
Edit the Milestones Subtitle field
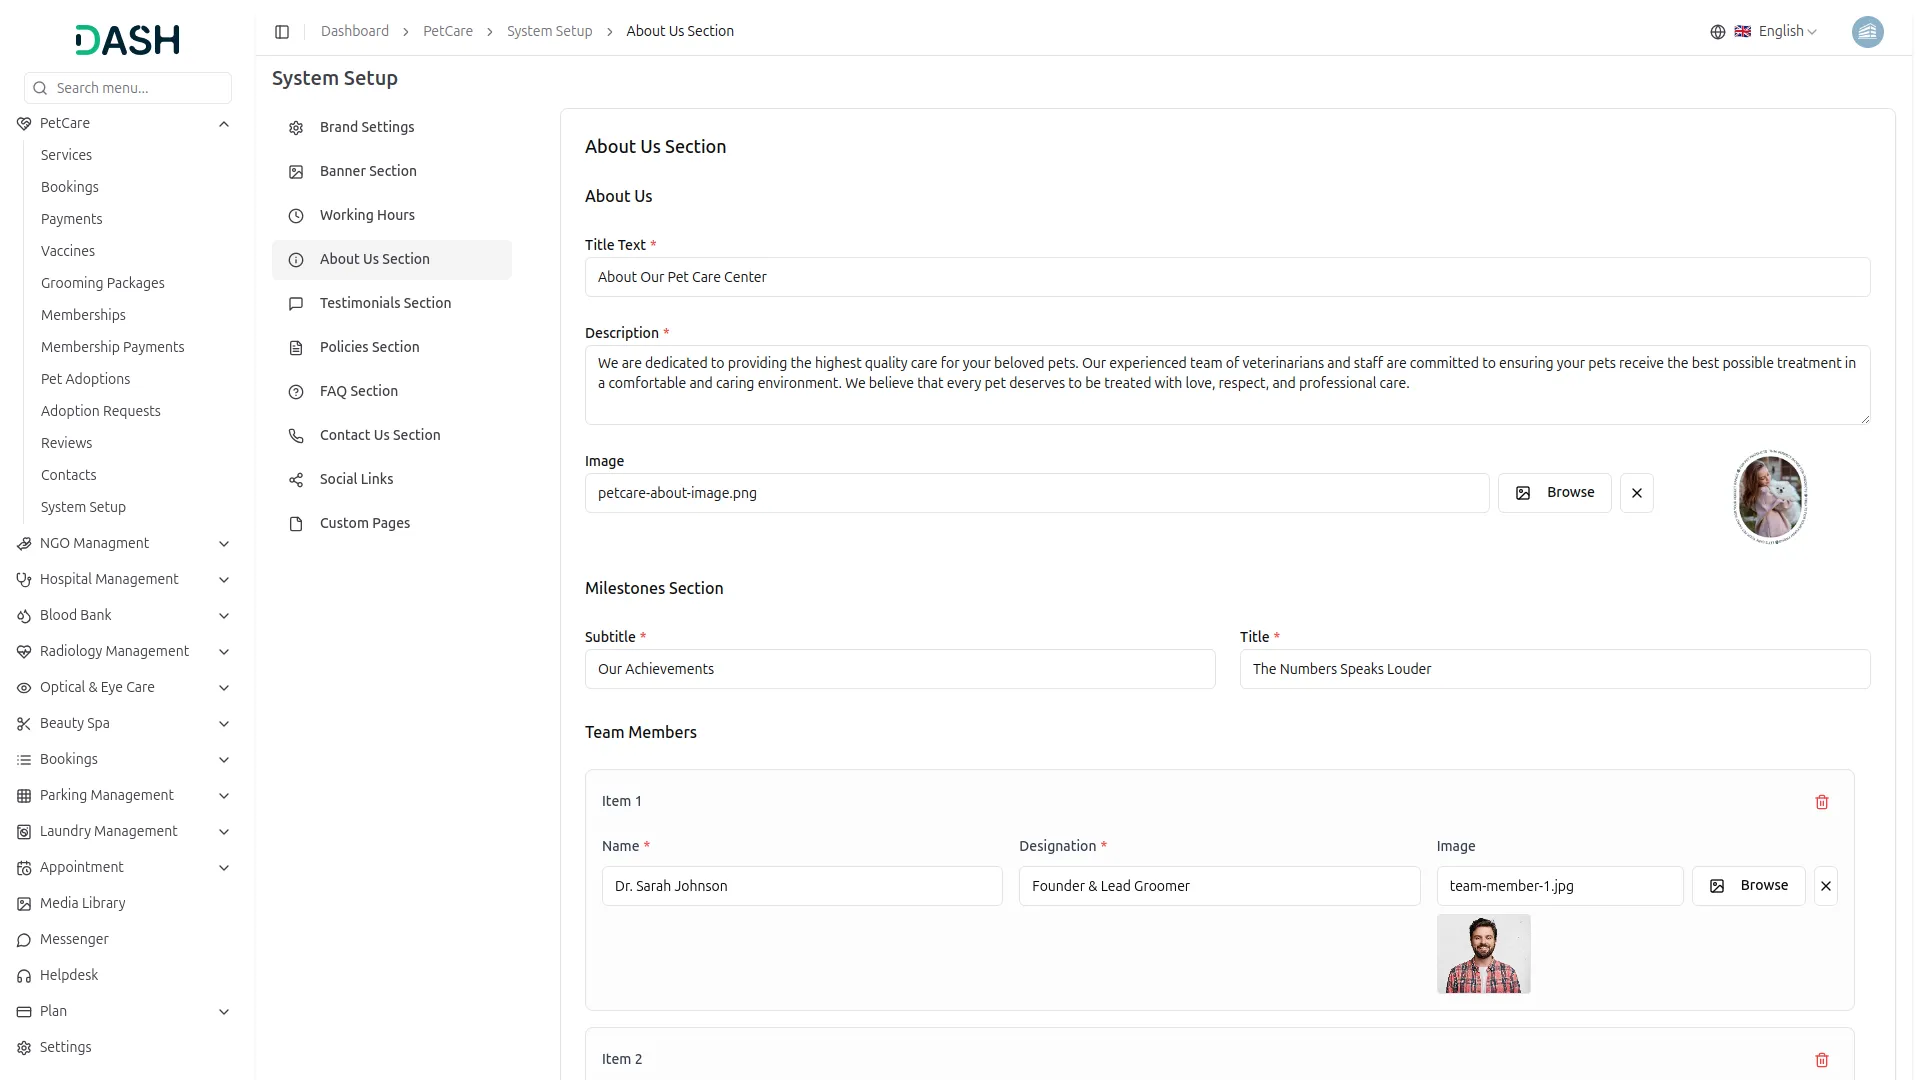[900, 669]
